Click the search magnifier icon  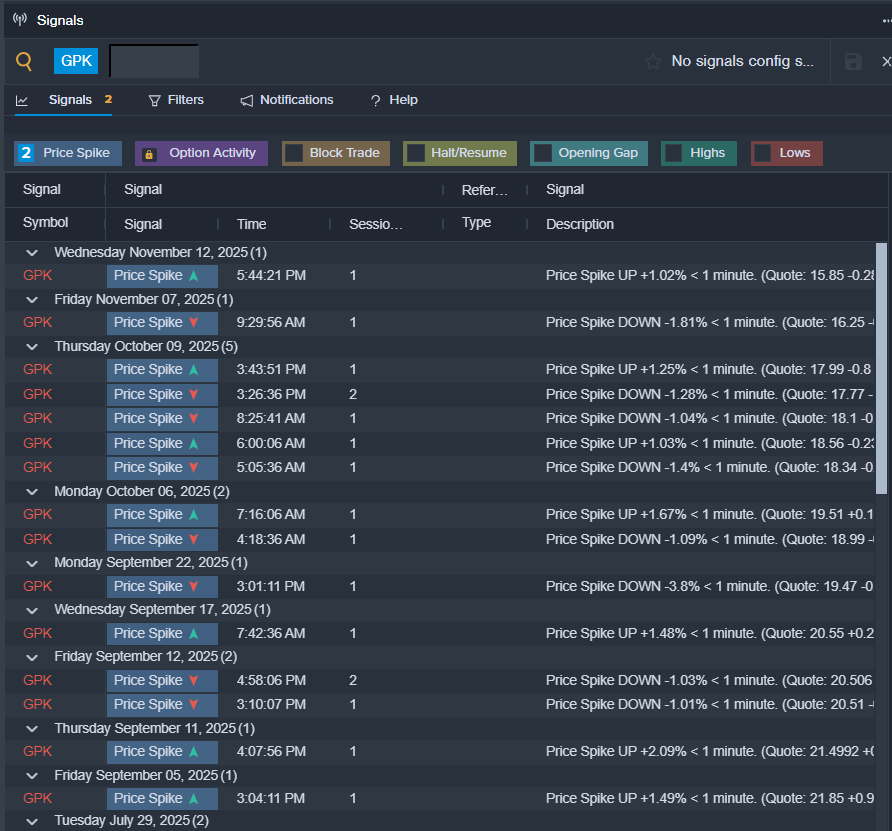[x=25, y=62]
